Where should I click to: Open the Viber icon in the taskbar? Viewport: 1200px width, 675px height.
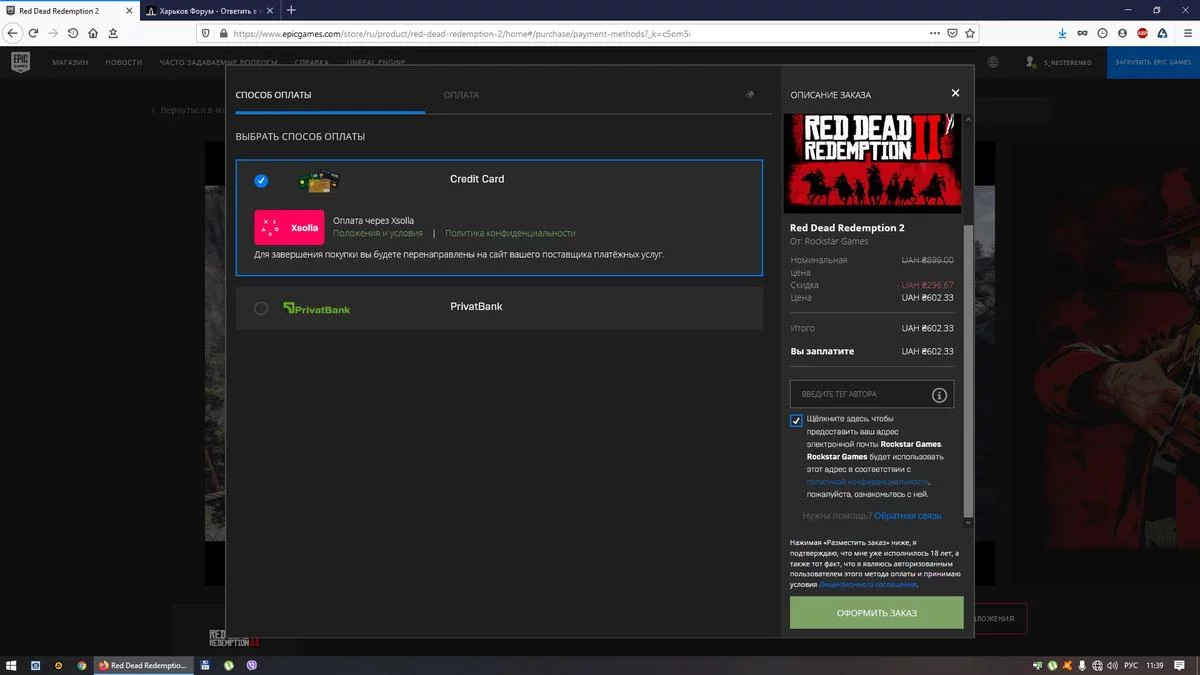click(251, 665)
